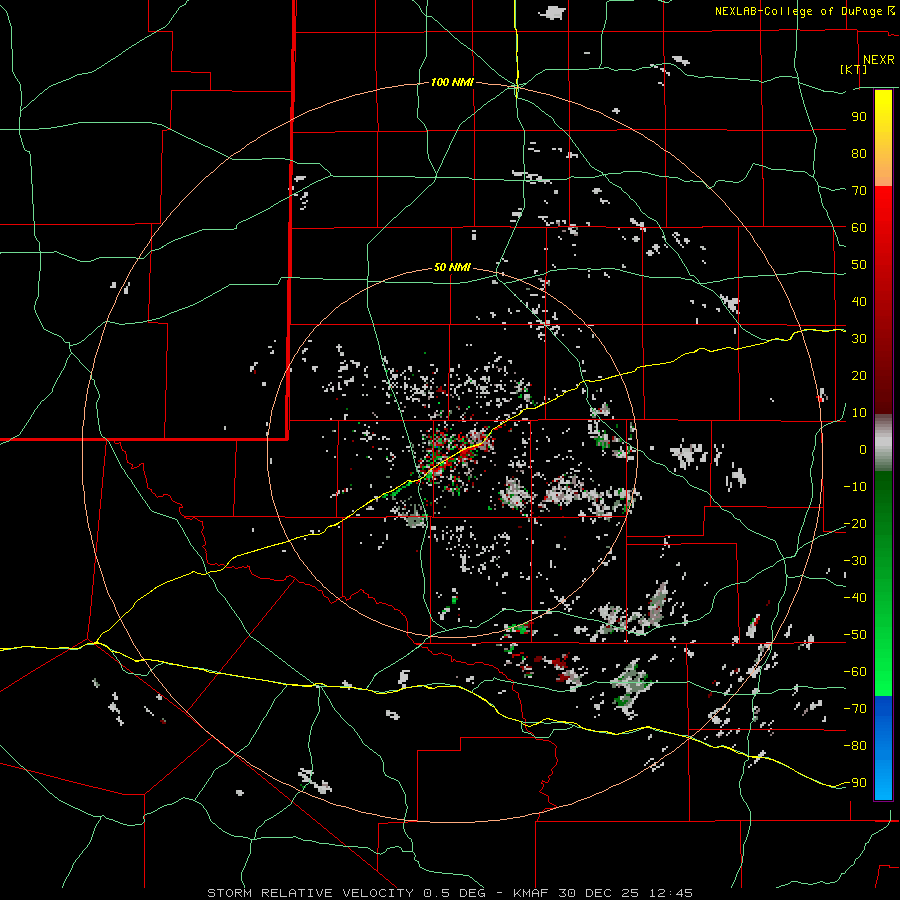Click the bright green segment of the color bar
Image resolution: width=900 pixels, height=900 pixels.
click(883, 677)
